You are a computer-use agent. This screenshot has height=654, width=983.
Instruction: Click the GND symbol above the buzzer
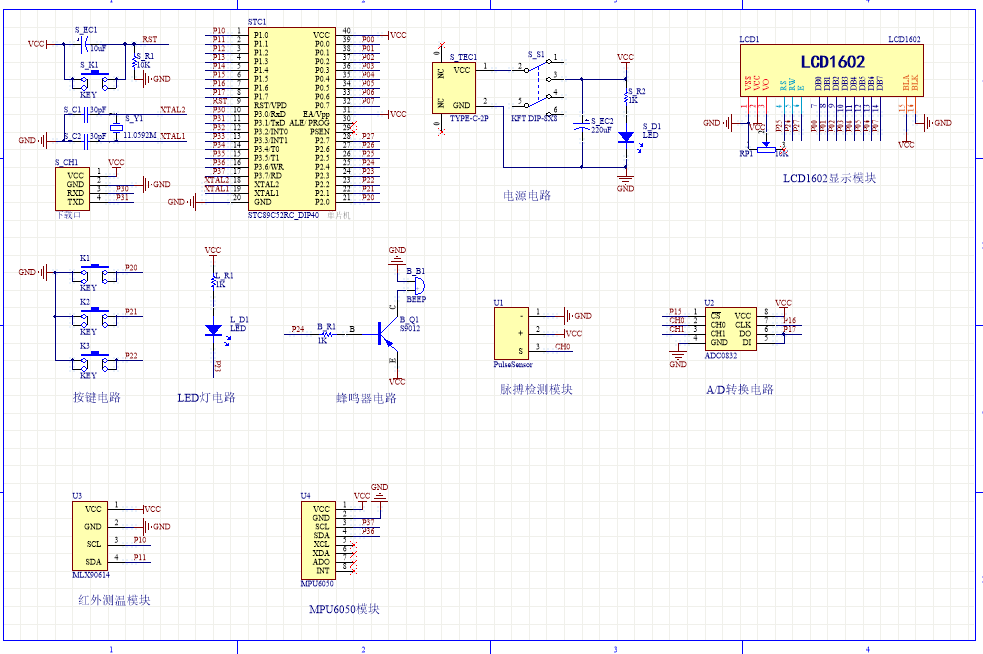pos(397,255)
